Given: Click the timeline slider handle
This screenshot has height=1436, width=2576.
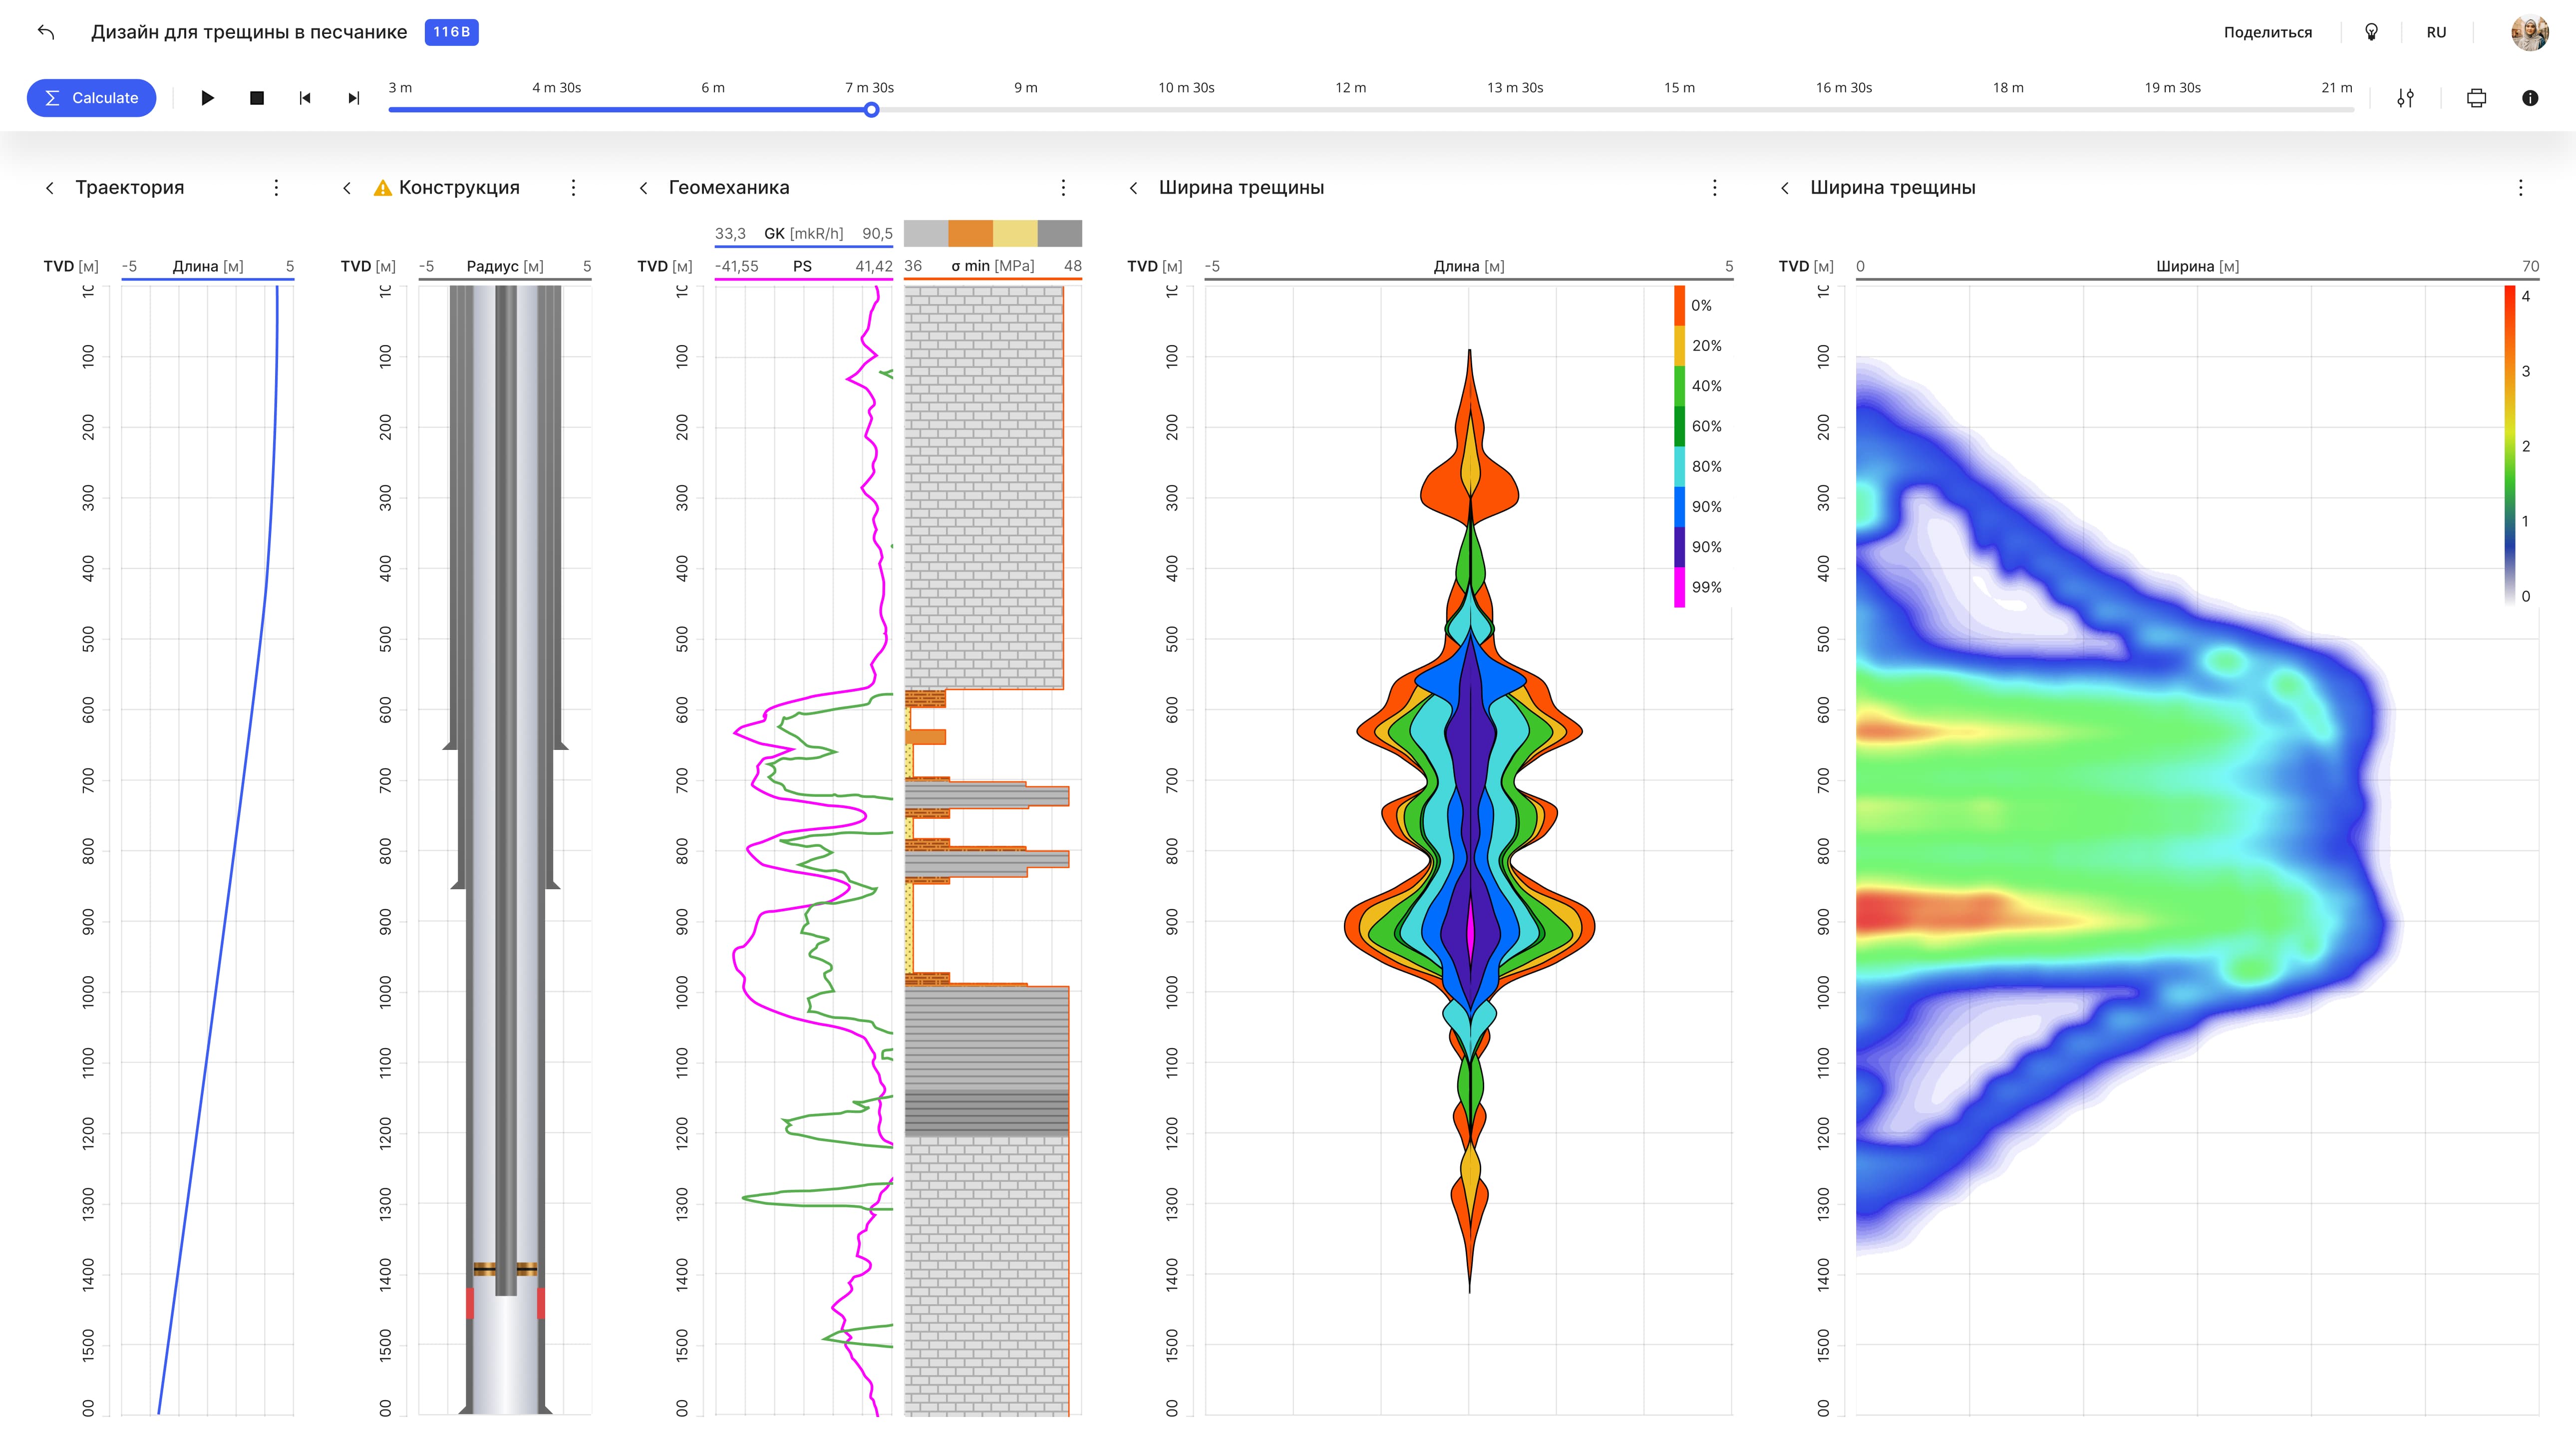Looking at the screenshot, I should tap(871, 110).
